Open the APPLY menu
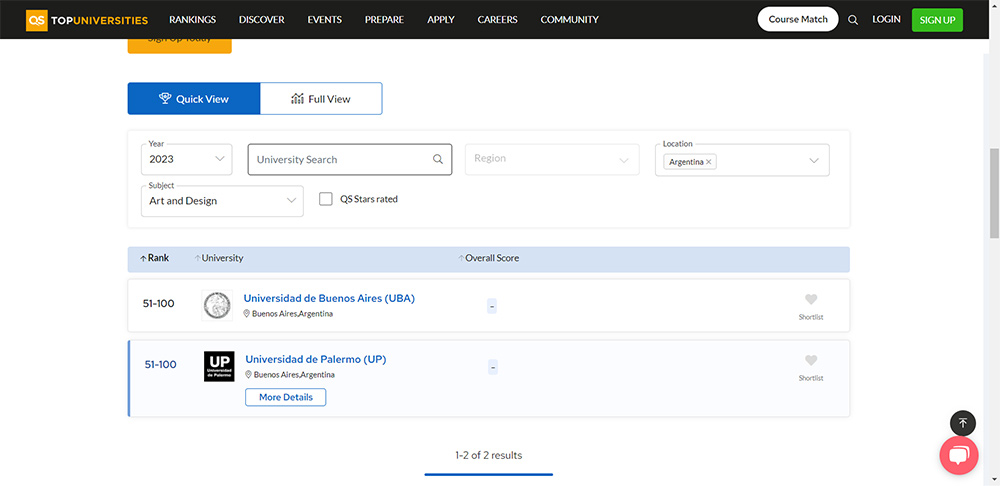Viewport: 1000px width, 486px height. tap(441, 20)
